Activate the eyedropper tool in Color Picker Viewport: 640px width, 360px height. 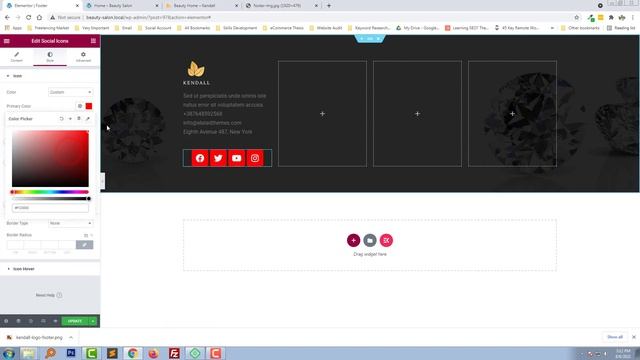(x=87, y=119)
